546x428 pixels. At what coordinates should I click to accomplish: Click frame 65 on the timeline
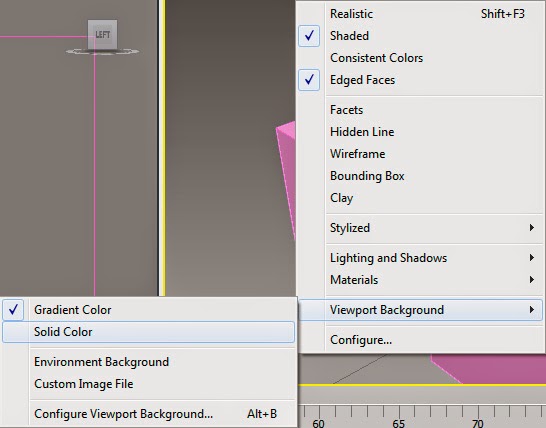[398, 423]
